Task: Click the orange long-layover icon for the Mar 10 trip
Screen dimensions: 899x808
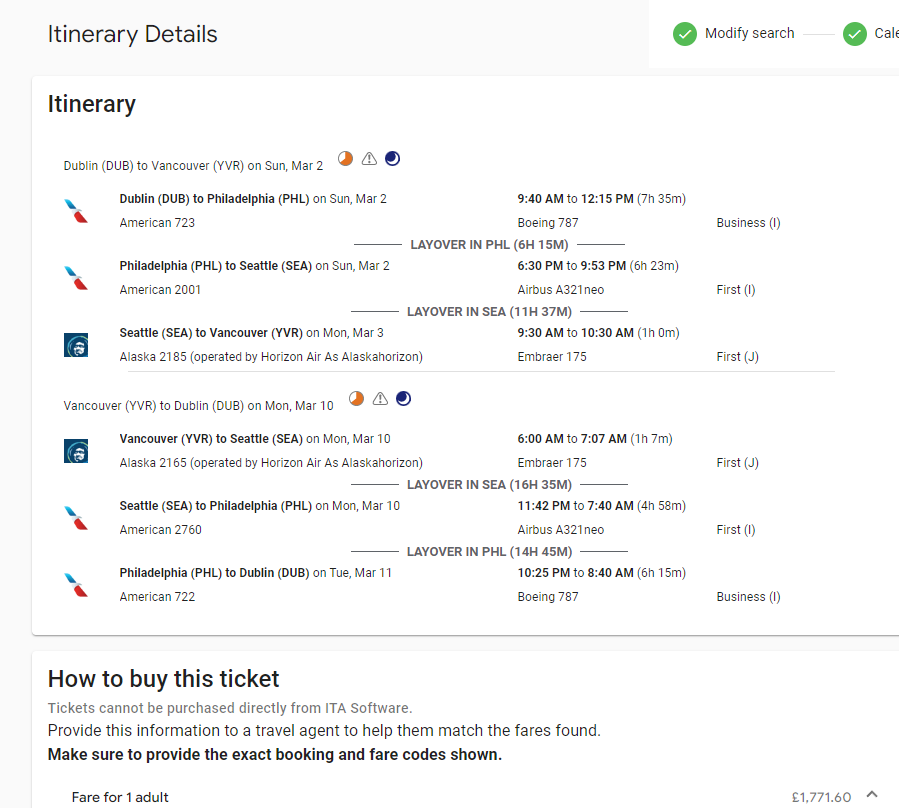Action: (x=357, y=399)
